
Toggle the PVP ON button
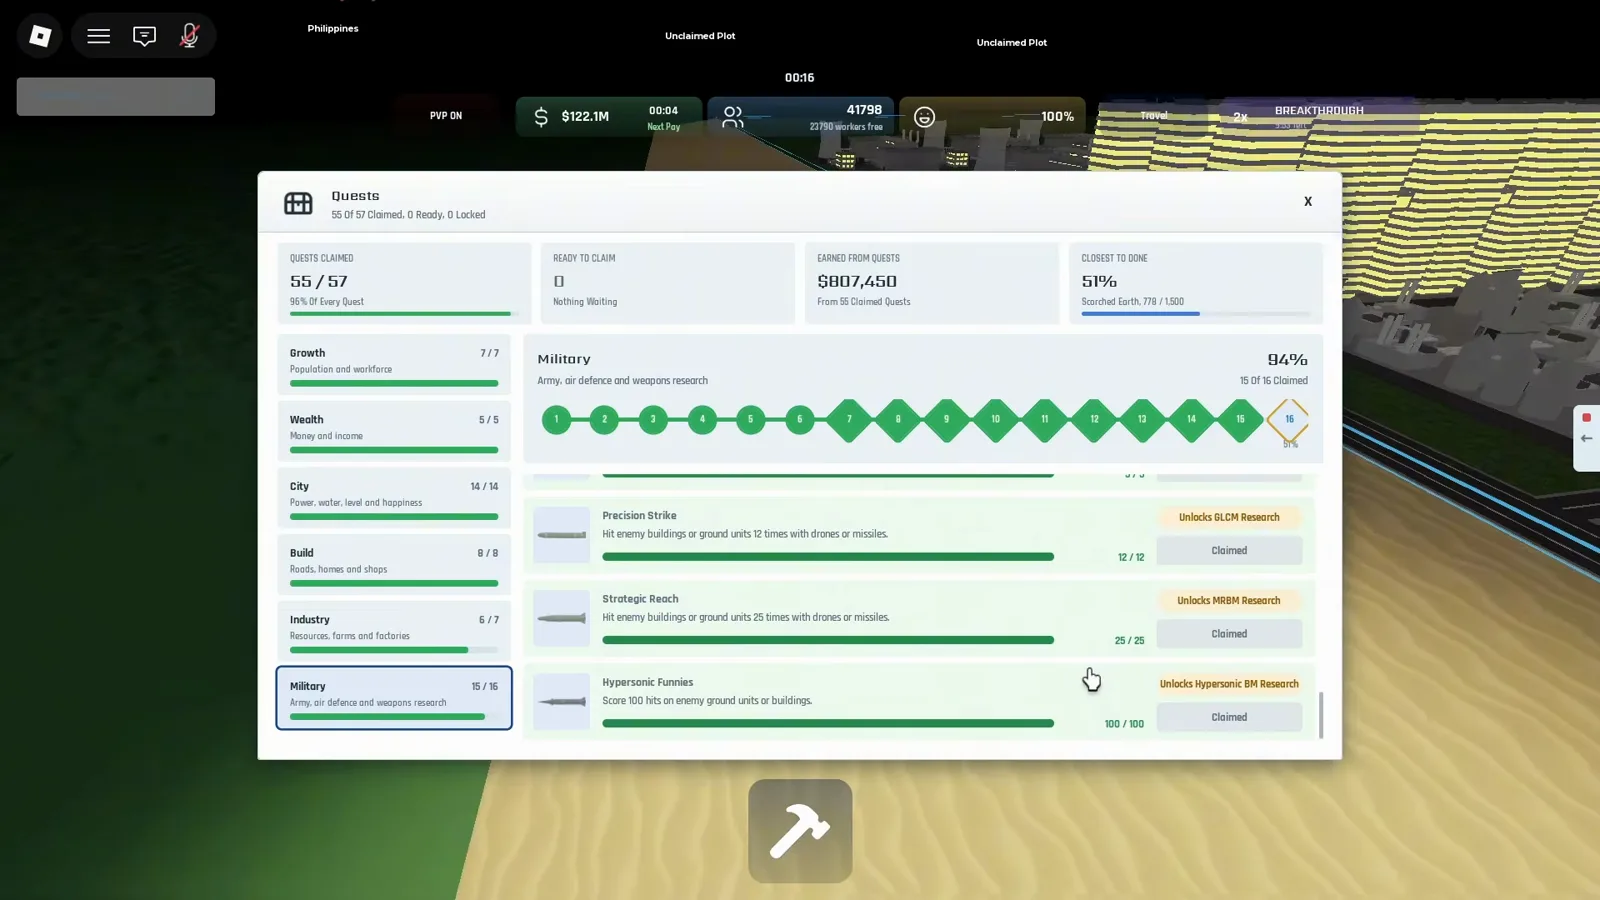[446, 116]
